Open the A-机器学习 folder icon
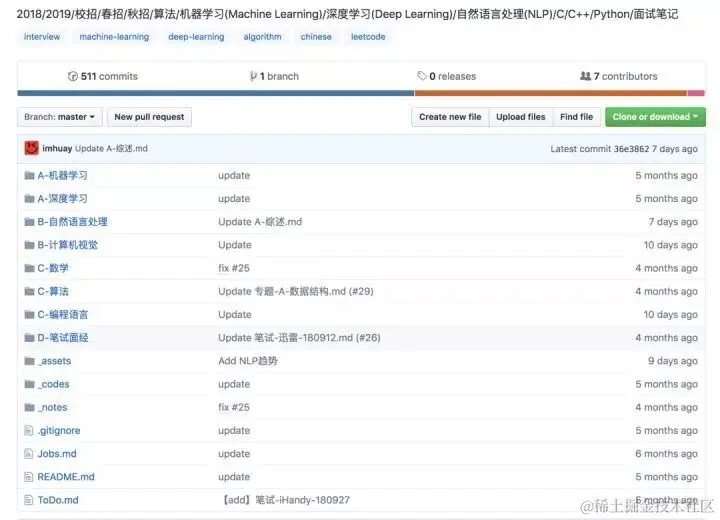720x520 pixels. click(29, 175)
